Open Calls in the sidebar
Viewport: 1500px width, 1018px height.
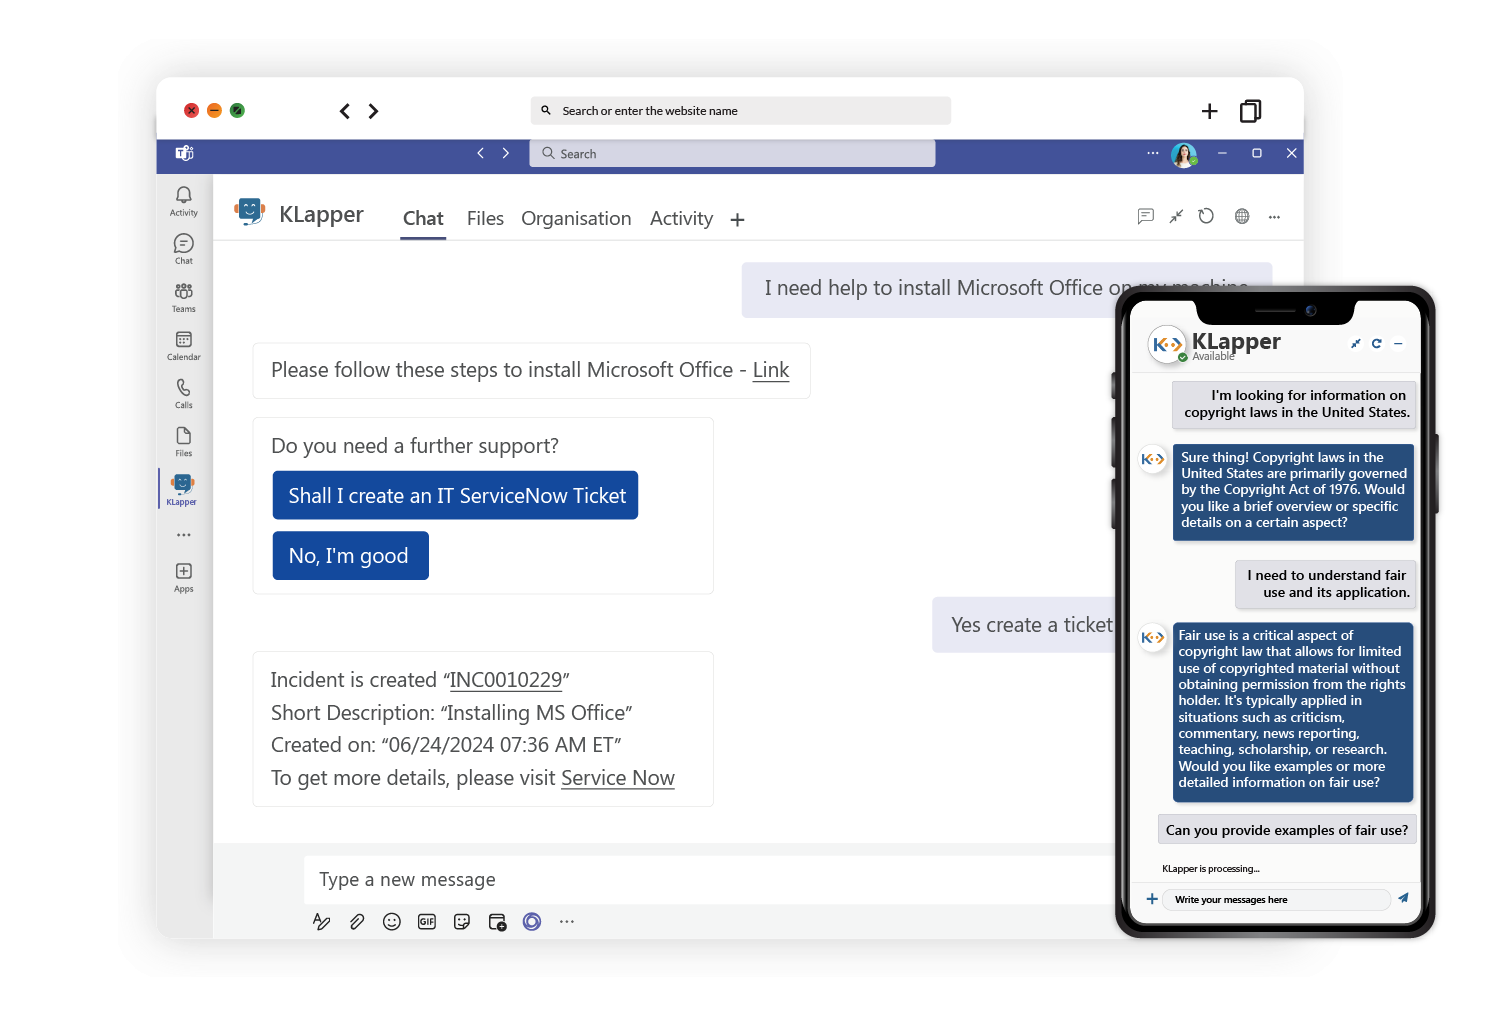[x=184, y=393]
